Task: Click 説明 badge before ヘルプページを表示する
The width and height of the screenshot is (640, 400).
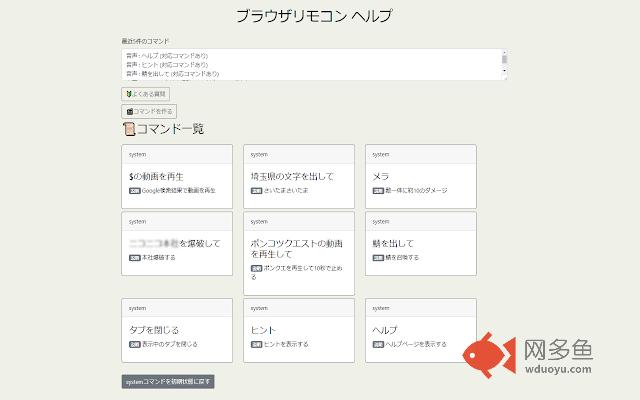Action: [378, 344]
